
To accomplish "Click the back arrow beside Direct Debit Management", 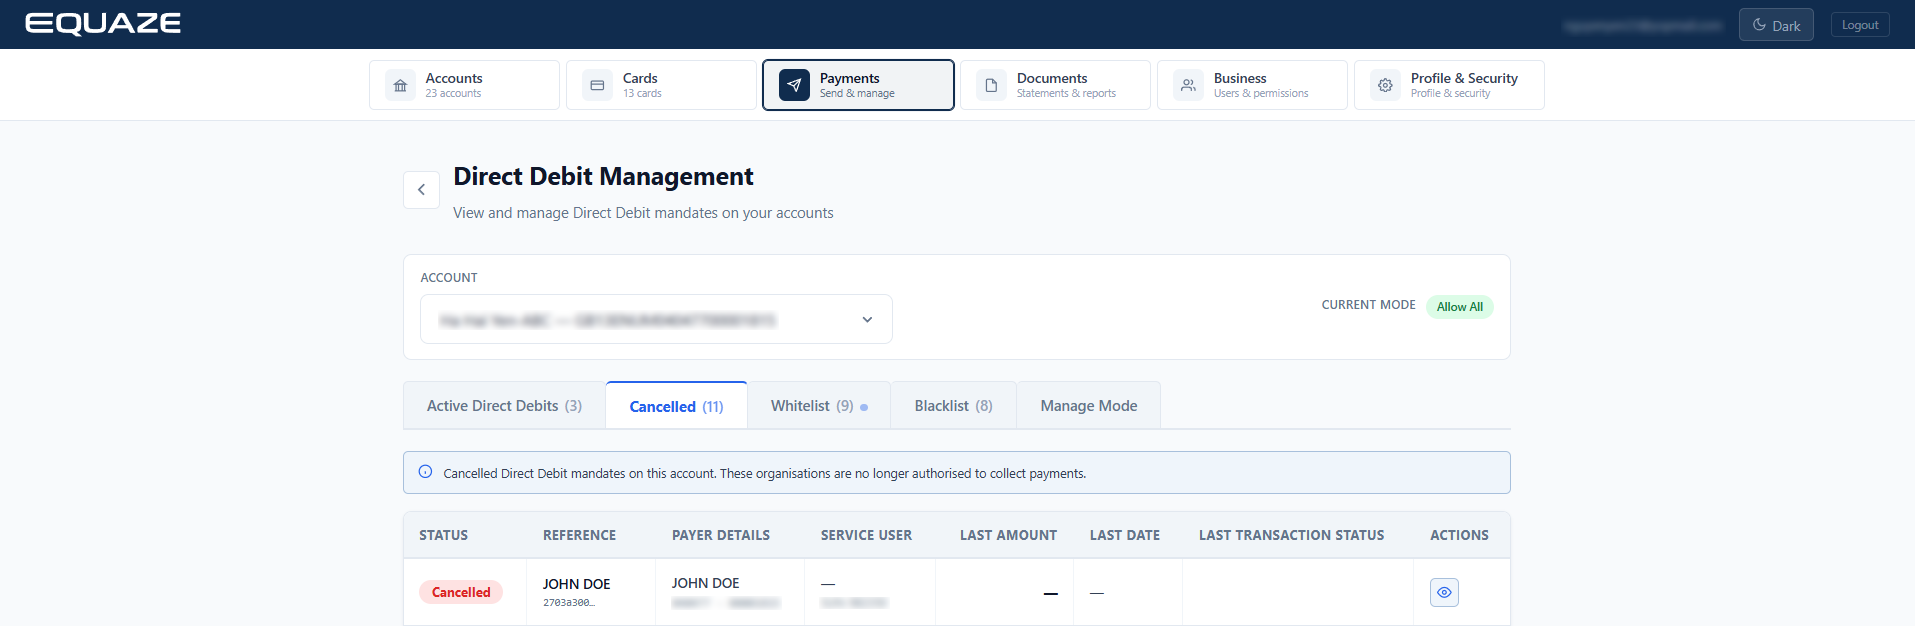I will (421, 190).
